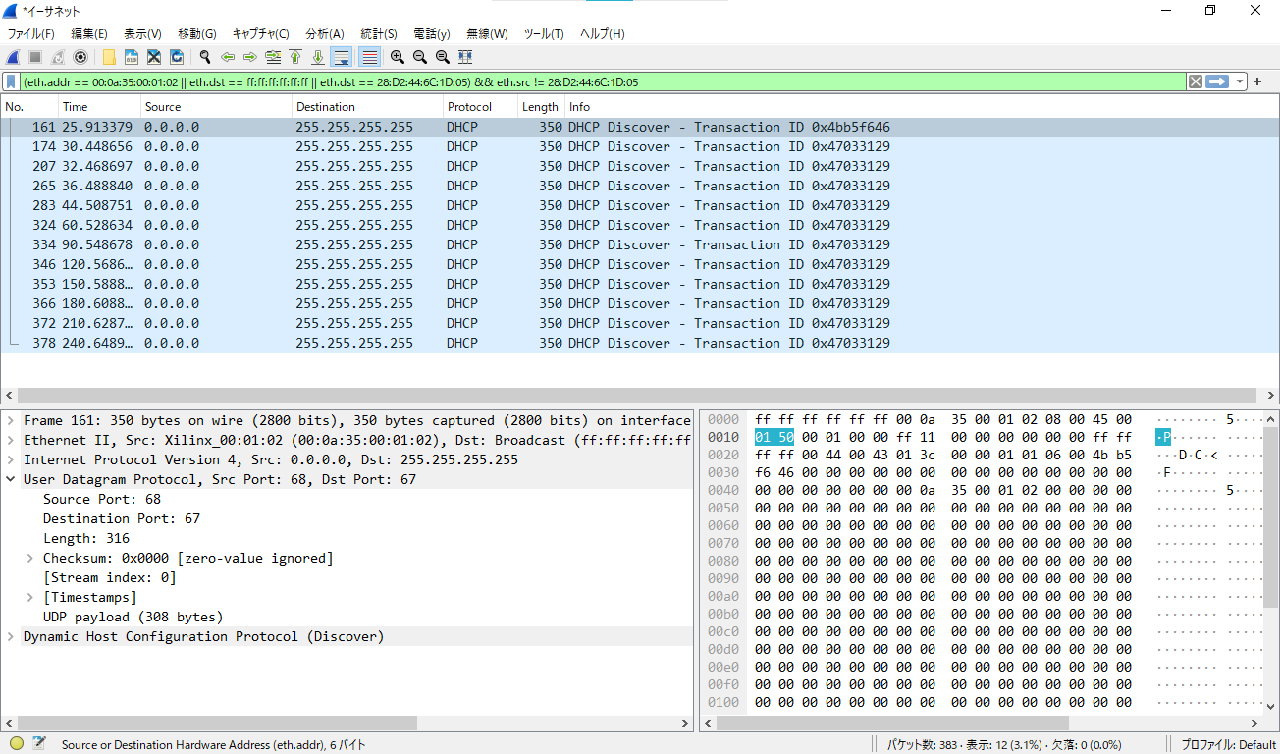Screen dimensions: 1280x754
Task: Select the UDP payload (308 bytes) line
Action: coord(133,616)
